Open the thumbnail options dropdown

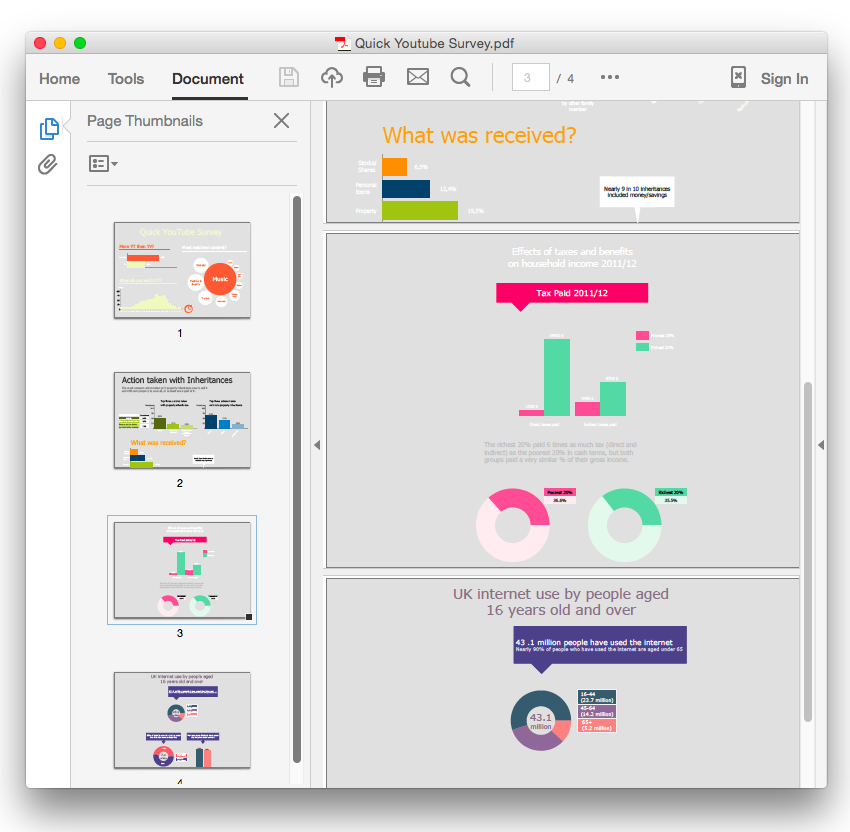point(103,163)
